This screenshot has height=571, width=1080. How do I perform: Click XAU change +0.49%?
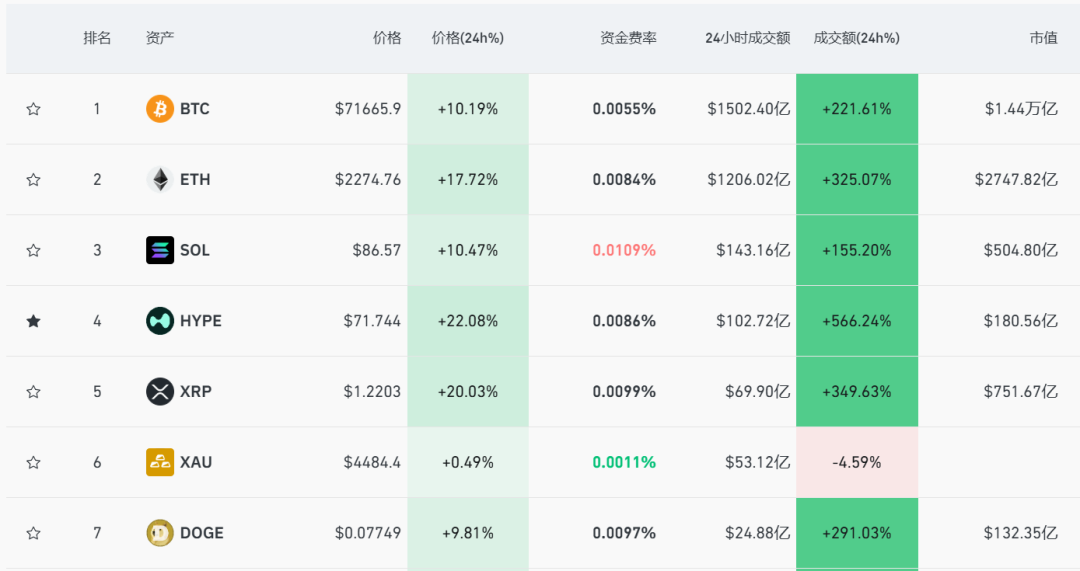coord(468,462)
